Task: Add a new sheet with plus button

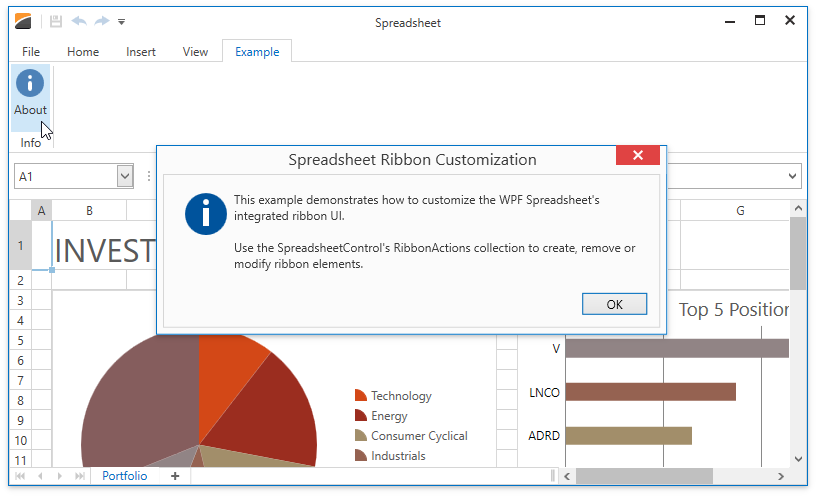Action: click(x=175, y=476)
